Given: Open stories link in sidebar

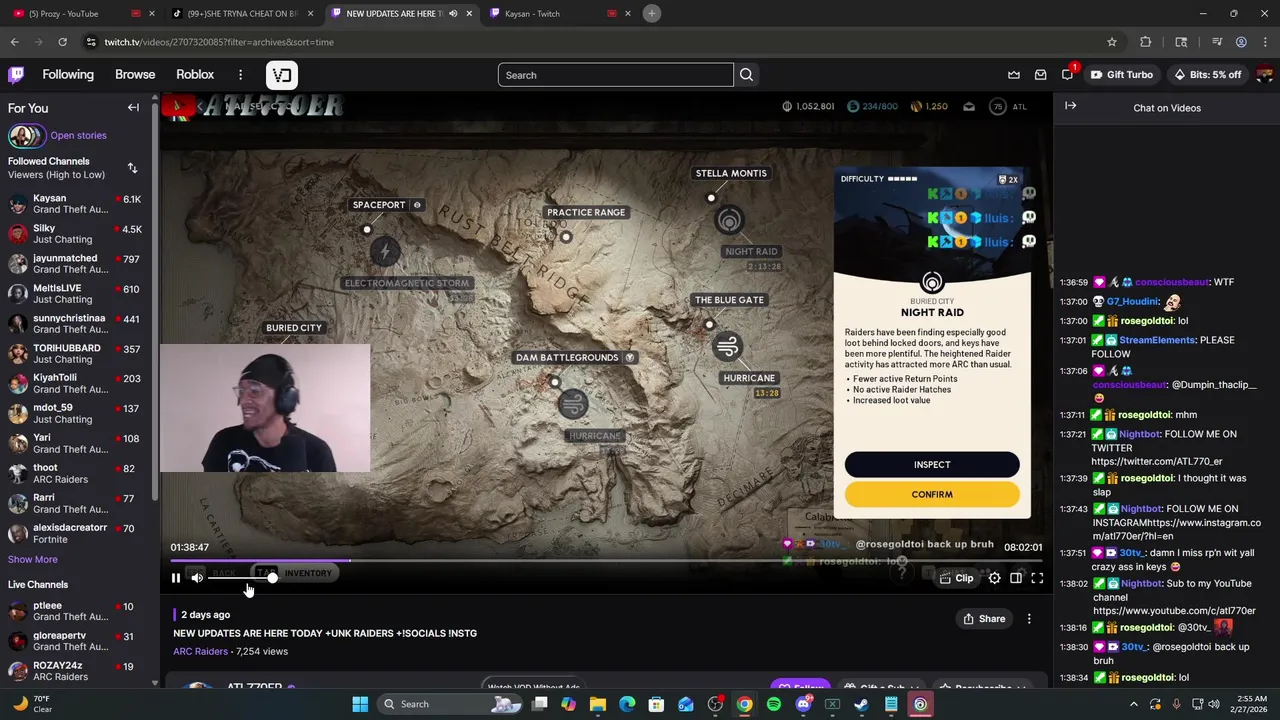Looking at the screenshot, I should [78, 136].
